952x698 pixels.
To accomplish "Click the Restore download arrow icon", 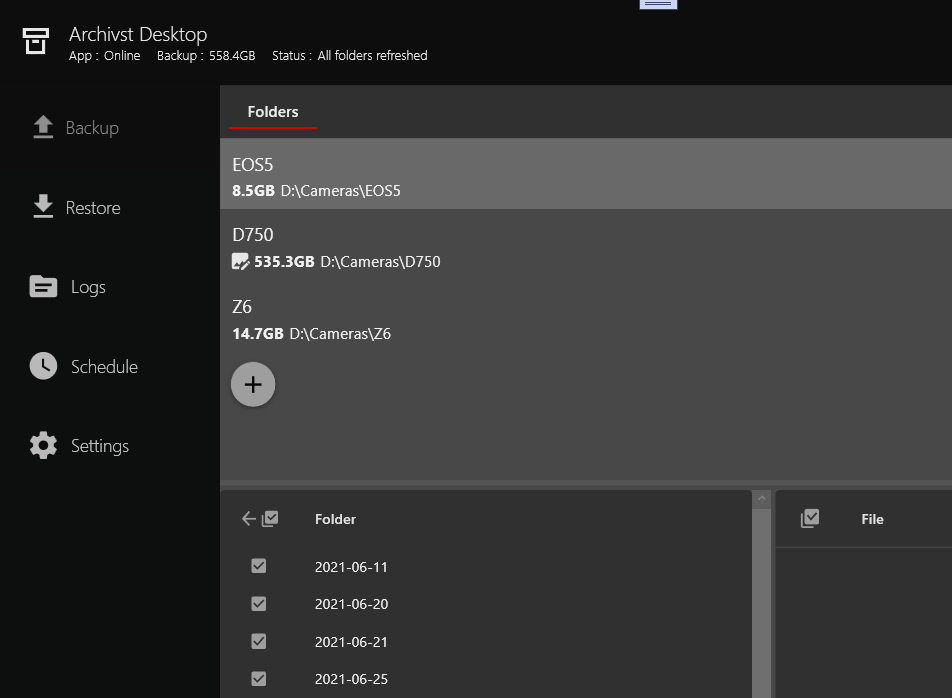I will [43, 207].
